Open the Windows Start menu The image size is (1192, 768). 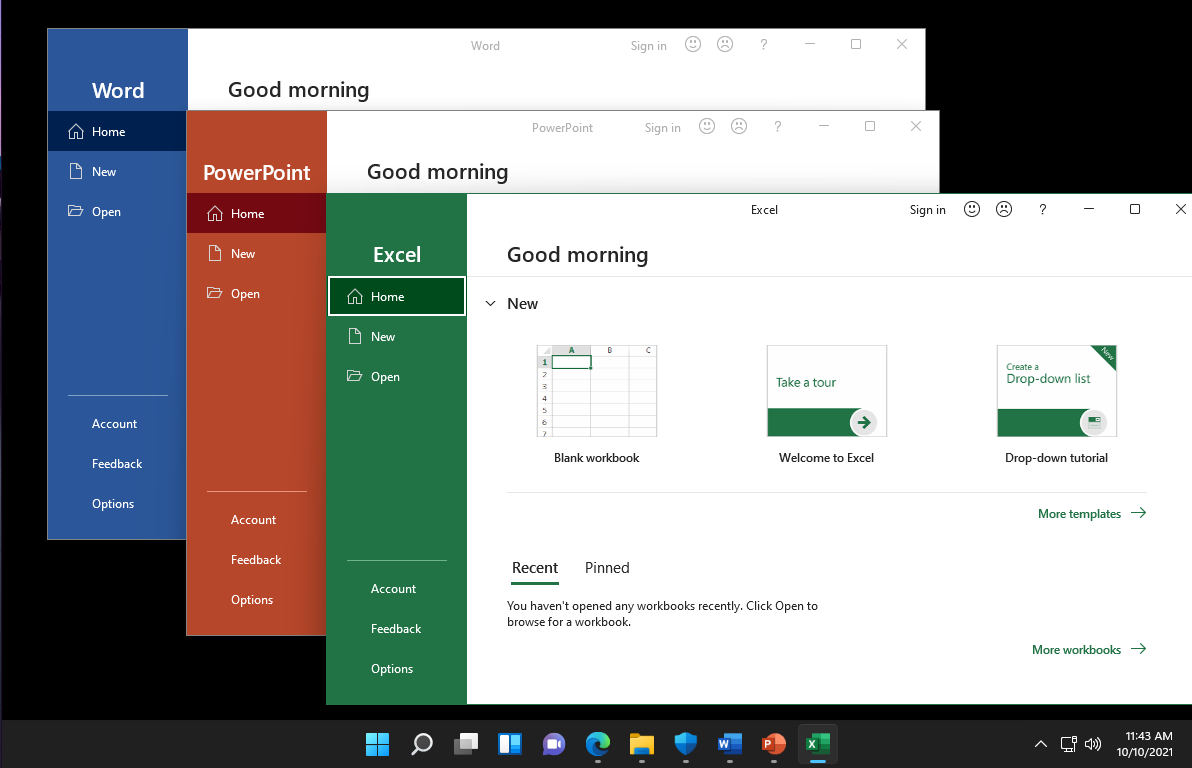(x=377, y=744)
